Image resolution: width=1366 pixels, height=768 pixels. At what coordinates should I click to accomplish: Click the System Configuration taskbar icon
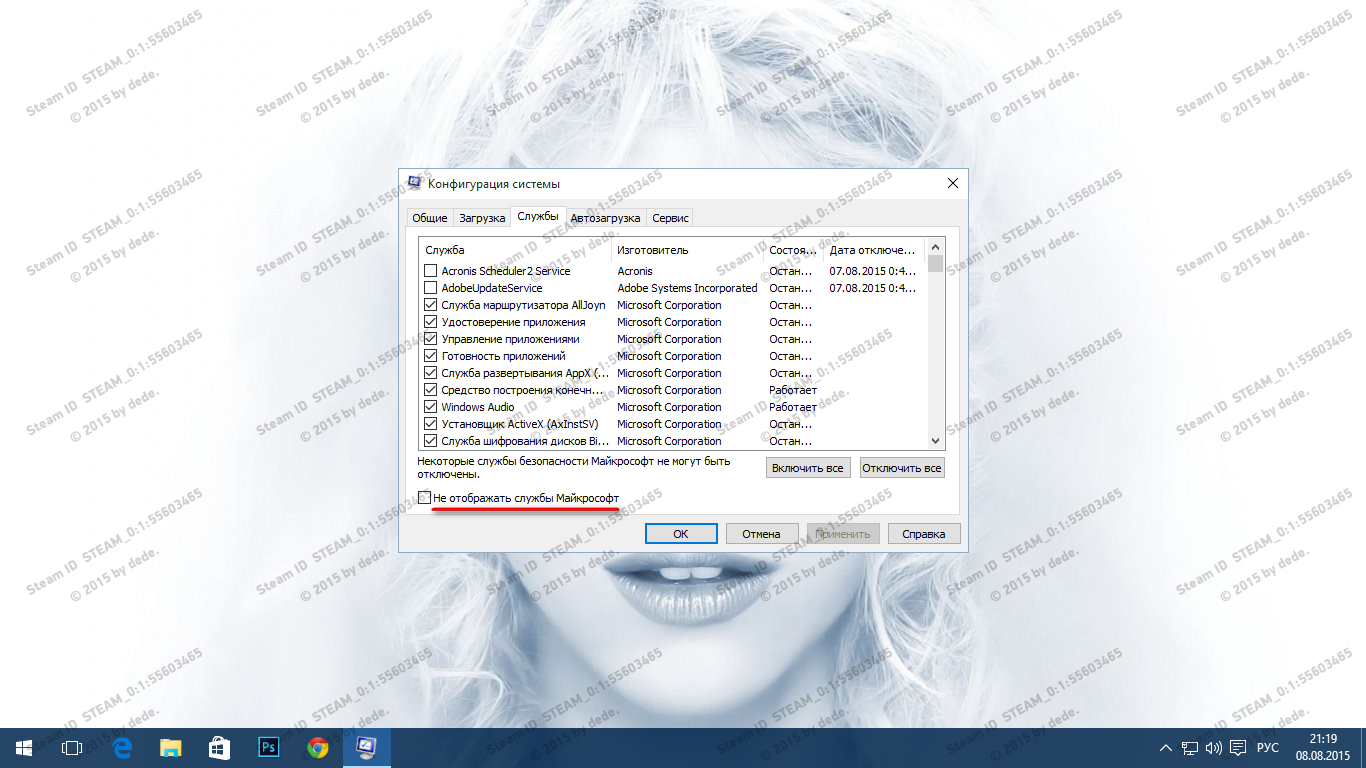pos(367,748)
